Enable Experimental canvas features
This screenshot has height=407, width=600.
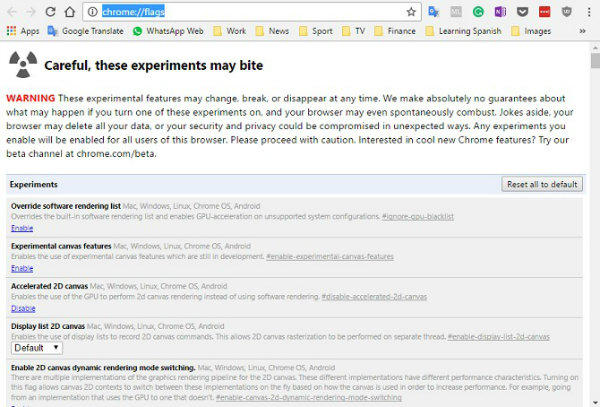coord(22,268)
